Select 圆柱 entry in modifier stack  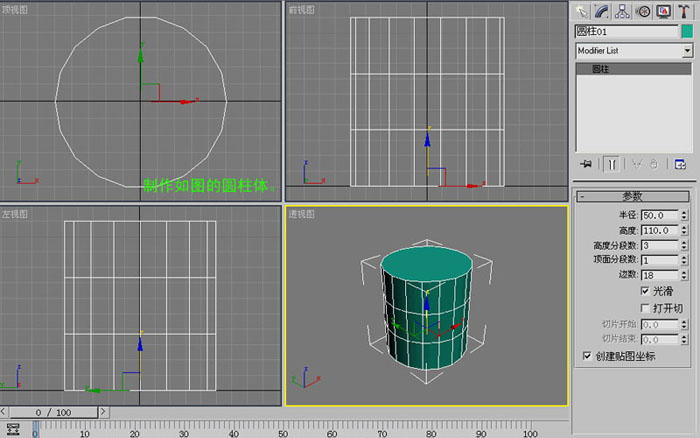click(x=634, y=69)
